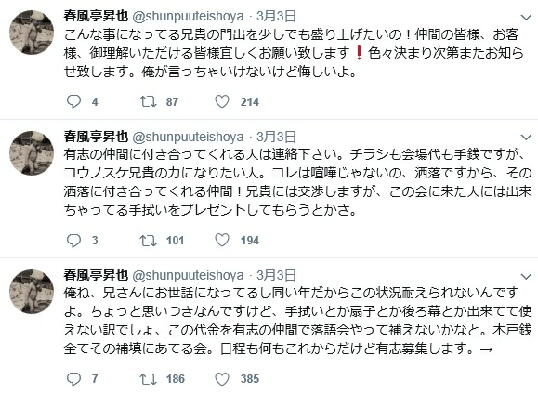Open the first tweet's profile avatar
538x394 pixels.
(32, 32)
